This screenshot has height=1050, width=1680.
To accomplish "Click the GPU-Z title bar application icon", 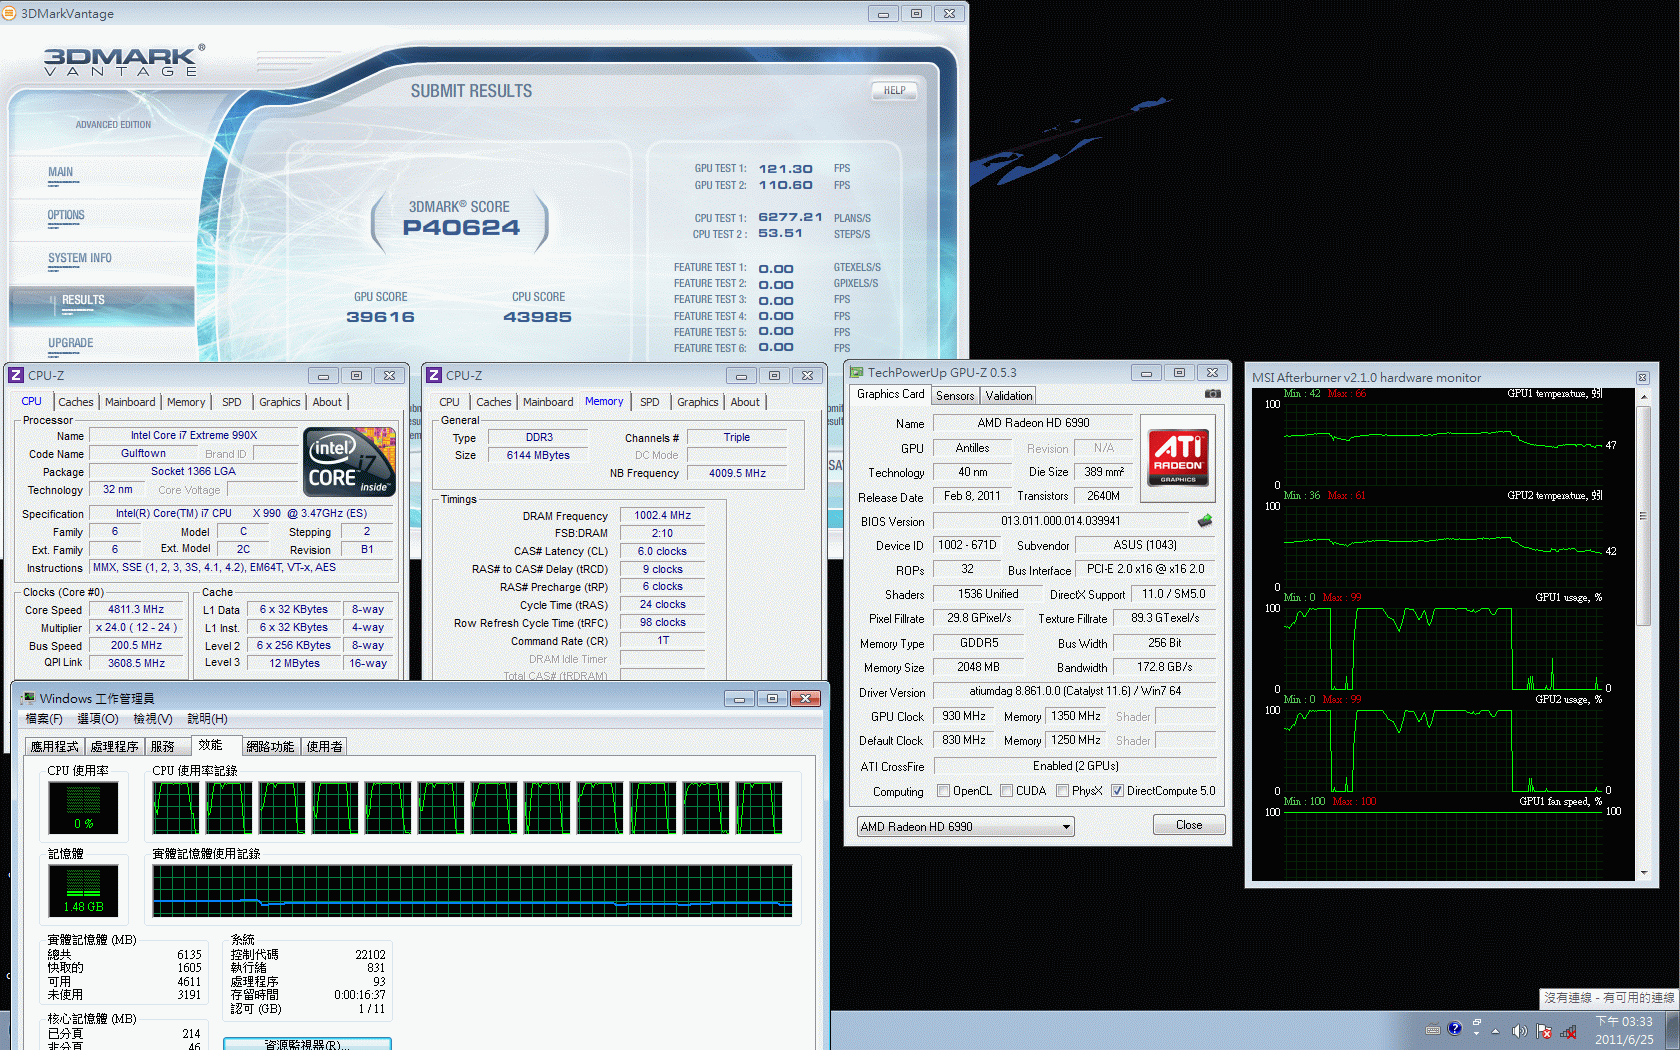I will pyautogui.click(x=856, y=372).
